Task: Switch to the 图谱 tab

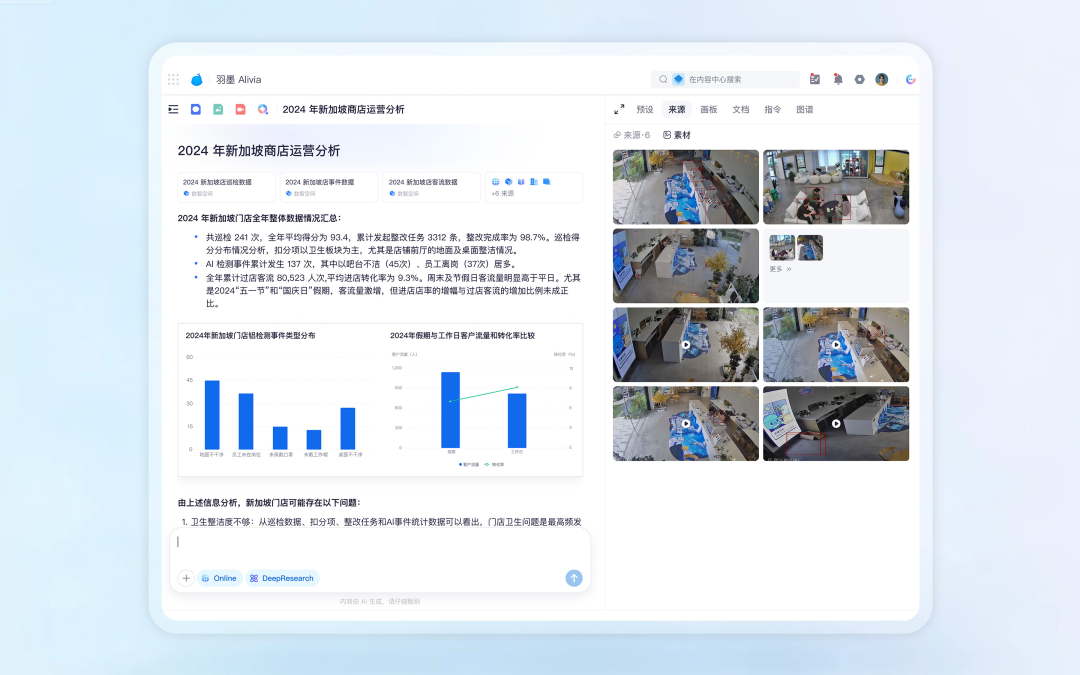Action: (x=804, y=110)
